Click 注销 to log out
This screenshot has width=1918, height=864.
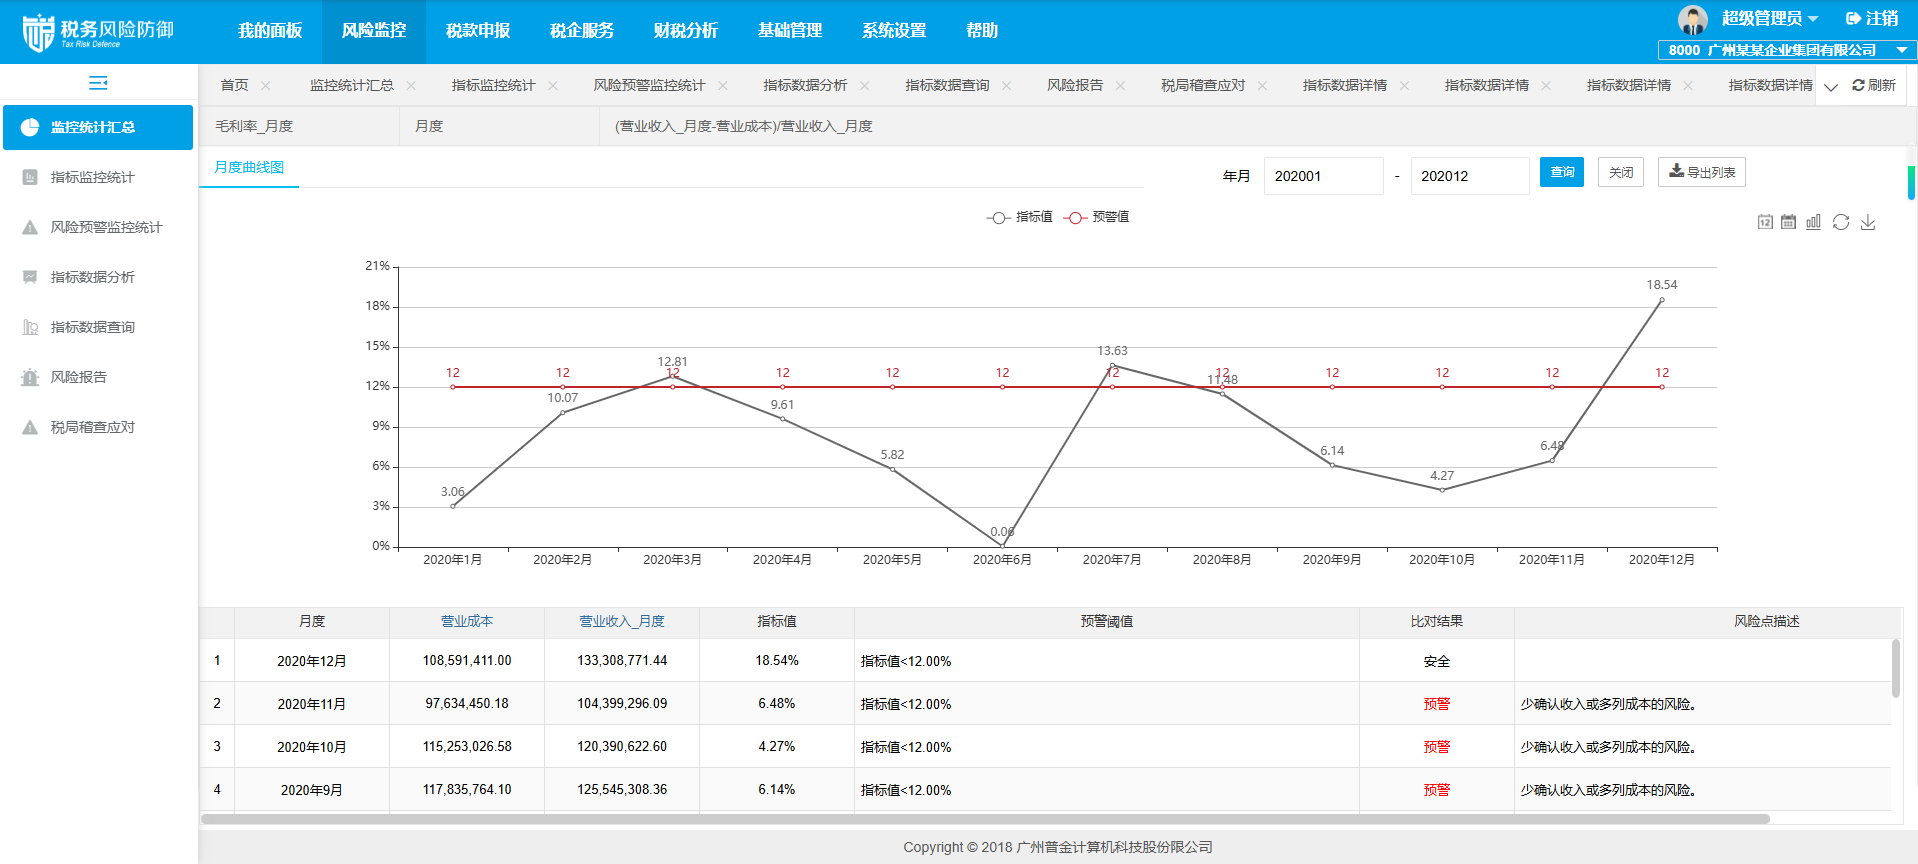coord(1872,18)
